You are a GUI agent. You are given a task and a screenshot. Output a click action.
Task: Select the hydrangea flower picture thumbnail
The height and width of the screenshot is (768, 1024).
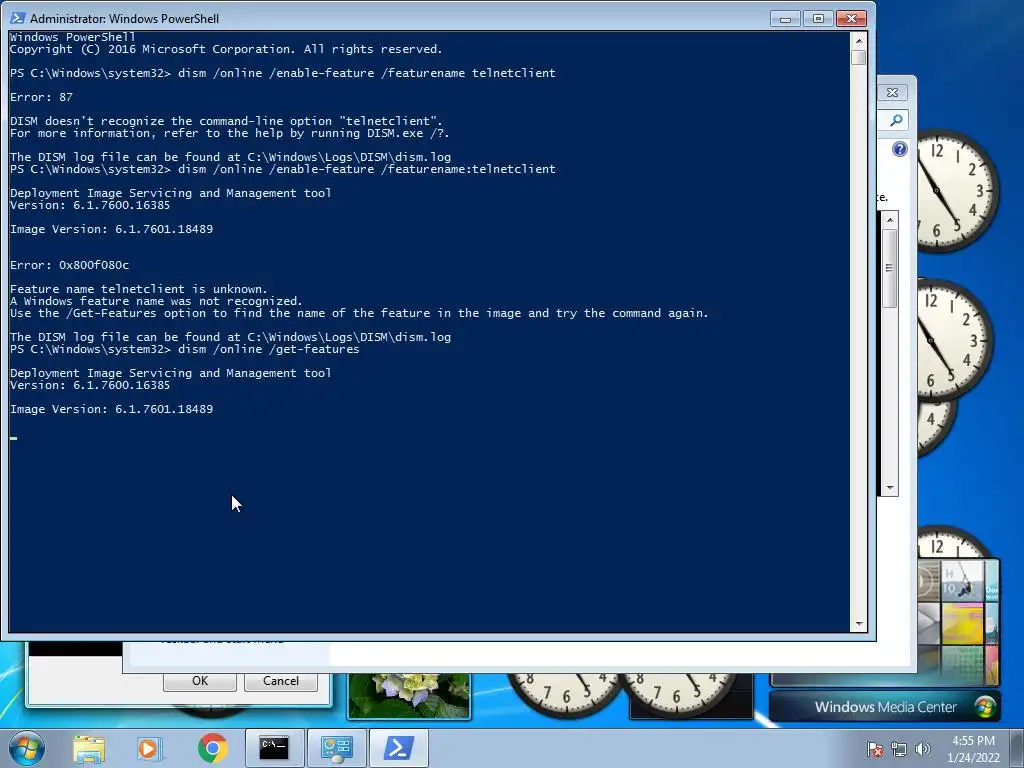[409, 696]
